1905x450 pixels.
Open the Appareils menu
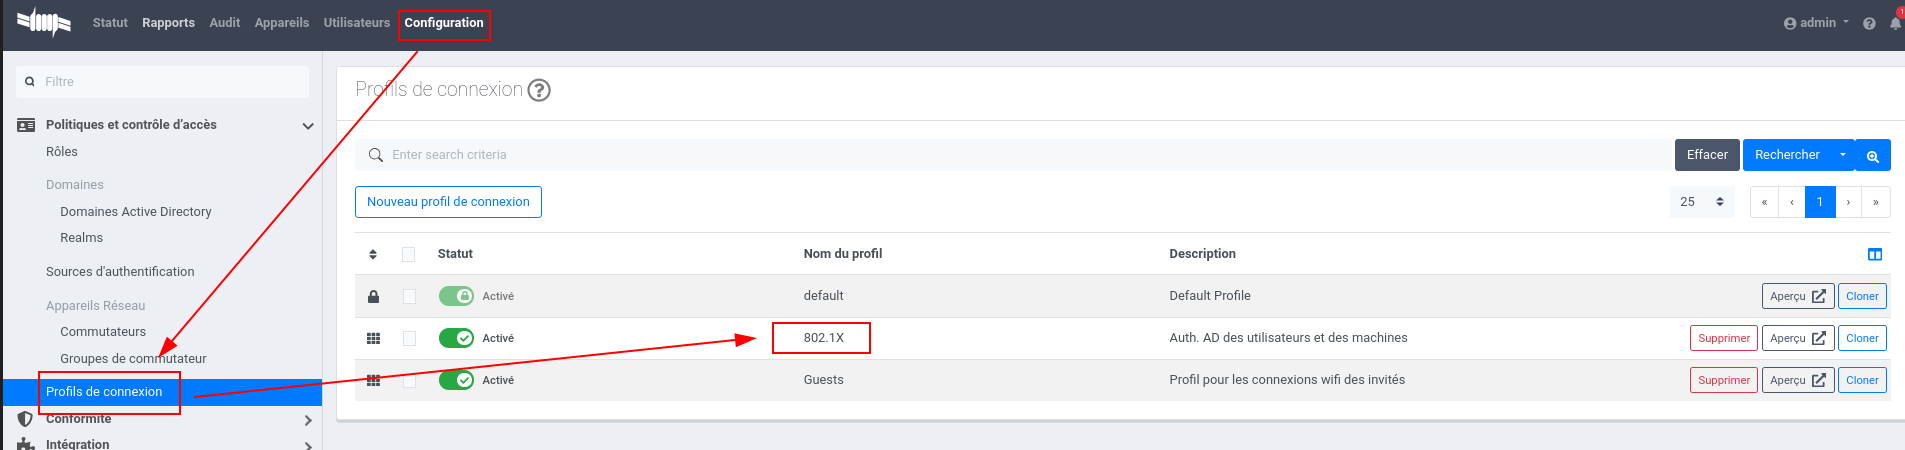click(x=282, y=23)
